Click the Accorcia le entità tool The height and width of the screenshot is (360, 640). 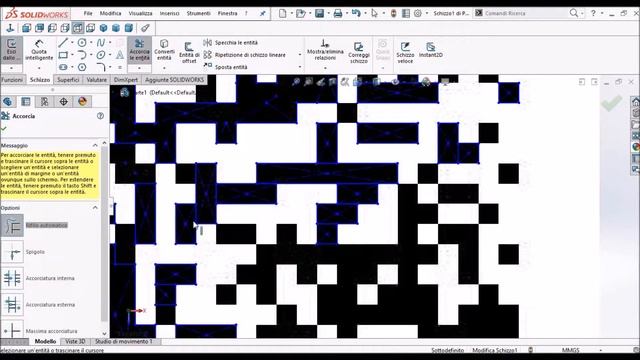pyautogui.click(x=139, y=50)
